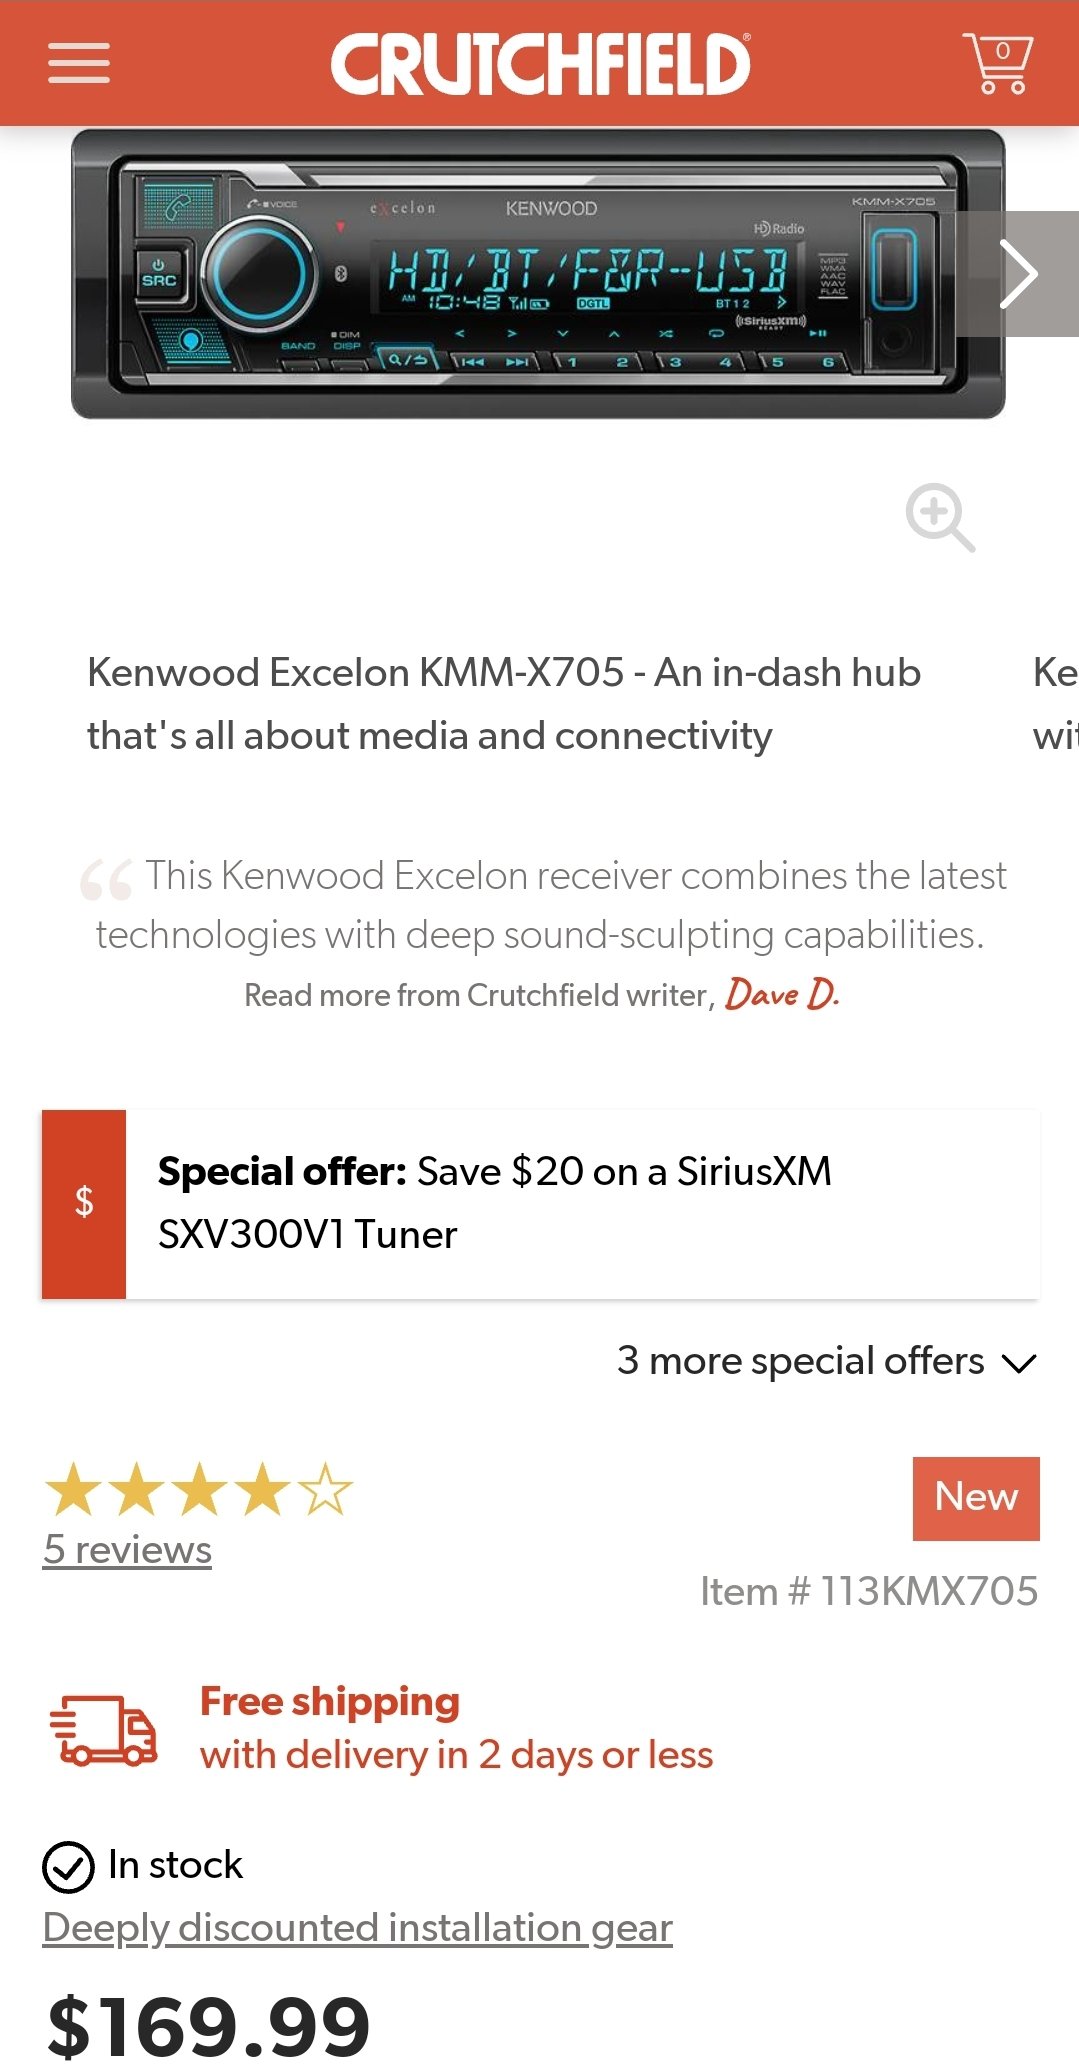Zoom image with the magnifier icon
Screen dimensions: 1079x2064
[940, 517]
